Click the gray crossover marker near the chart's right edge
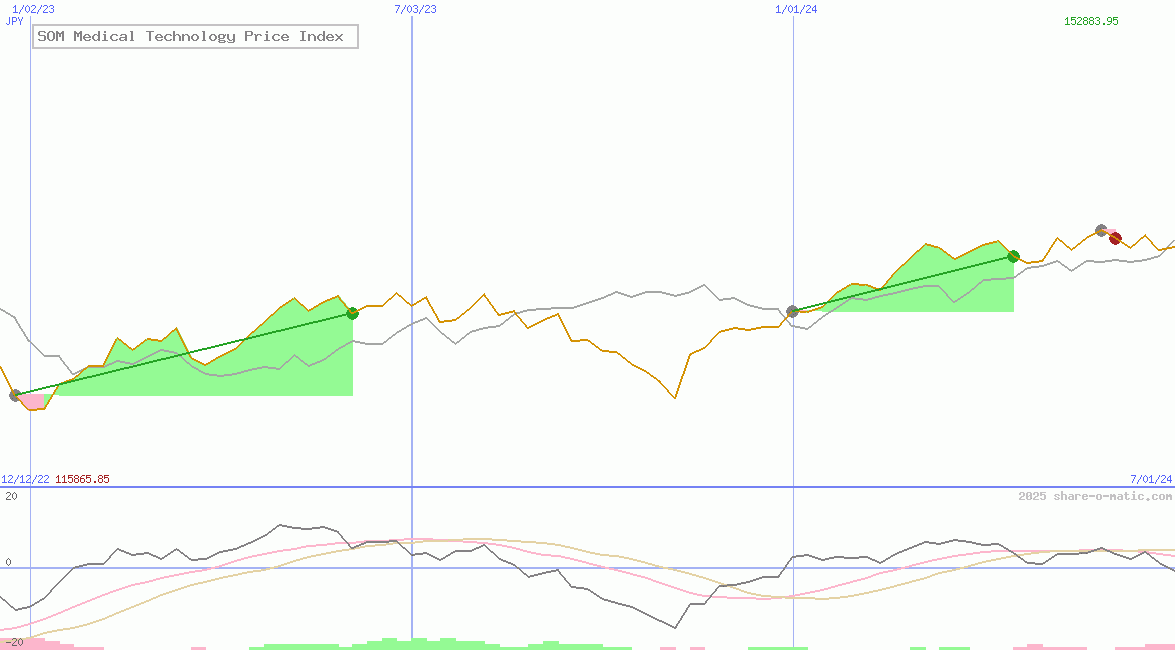This screenshot has width=1175, height=650. pos(1101,230)
